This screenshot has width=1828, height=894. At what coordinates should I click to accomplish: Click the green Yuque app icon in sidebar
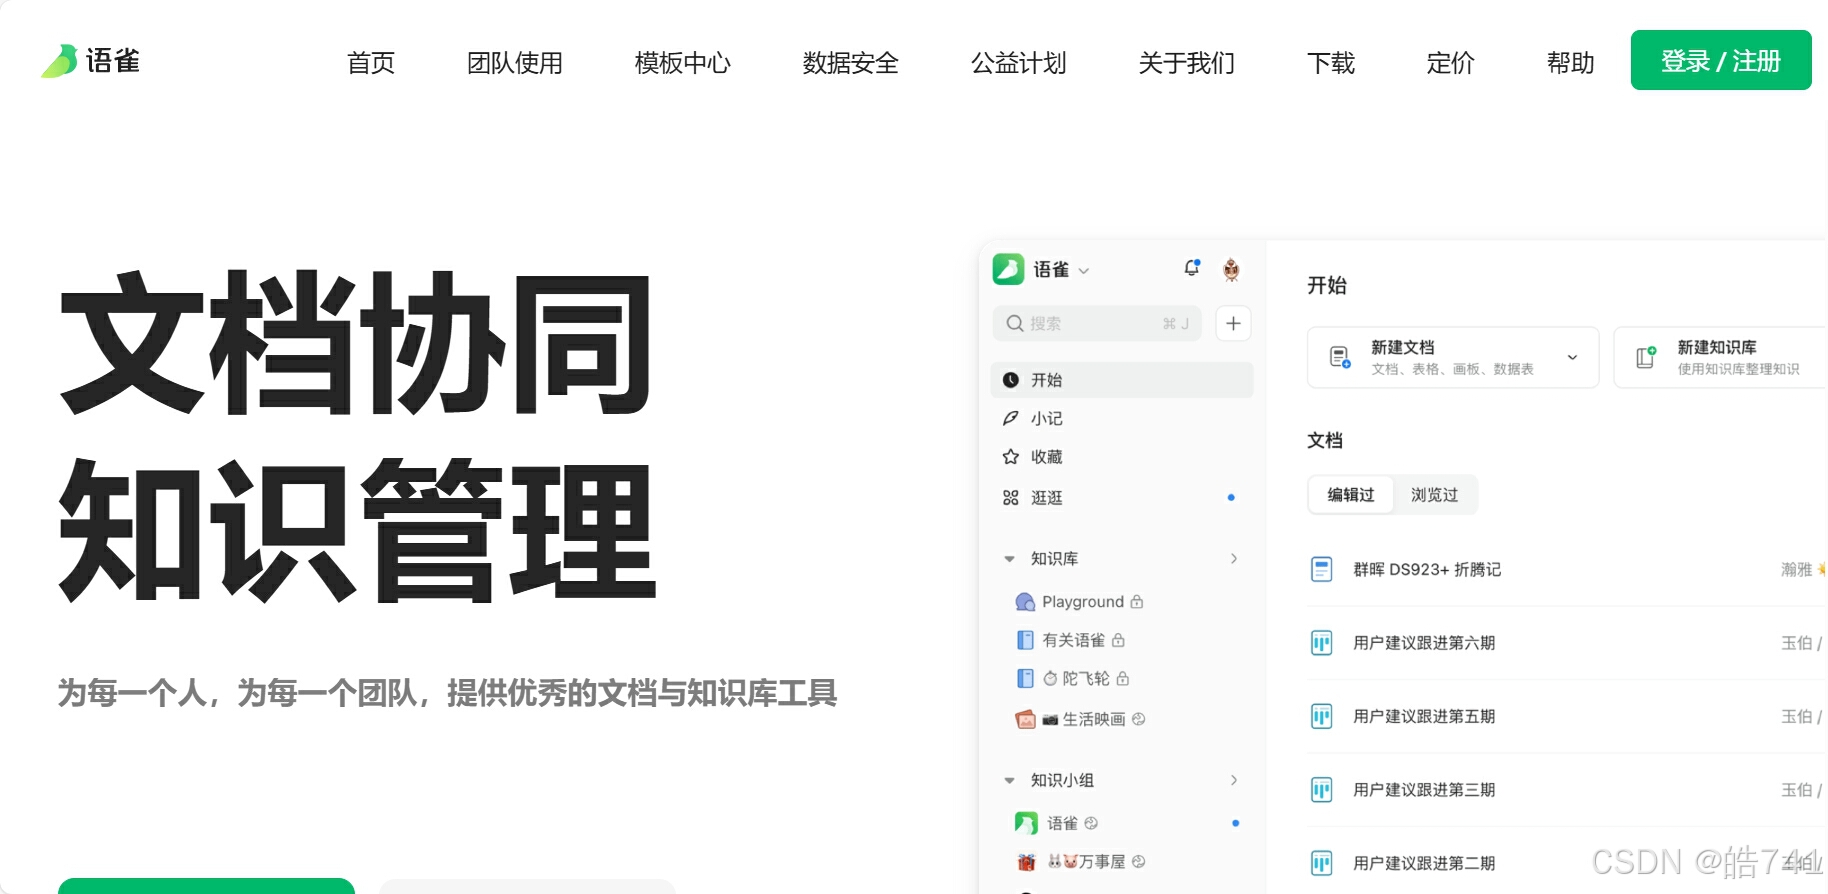[1008, 269]
